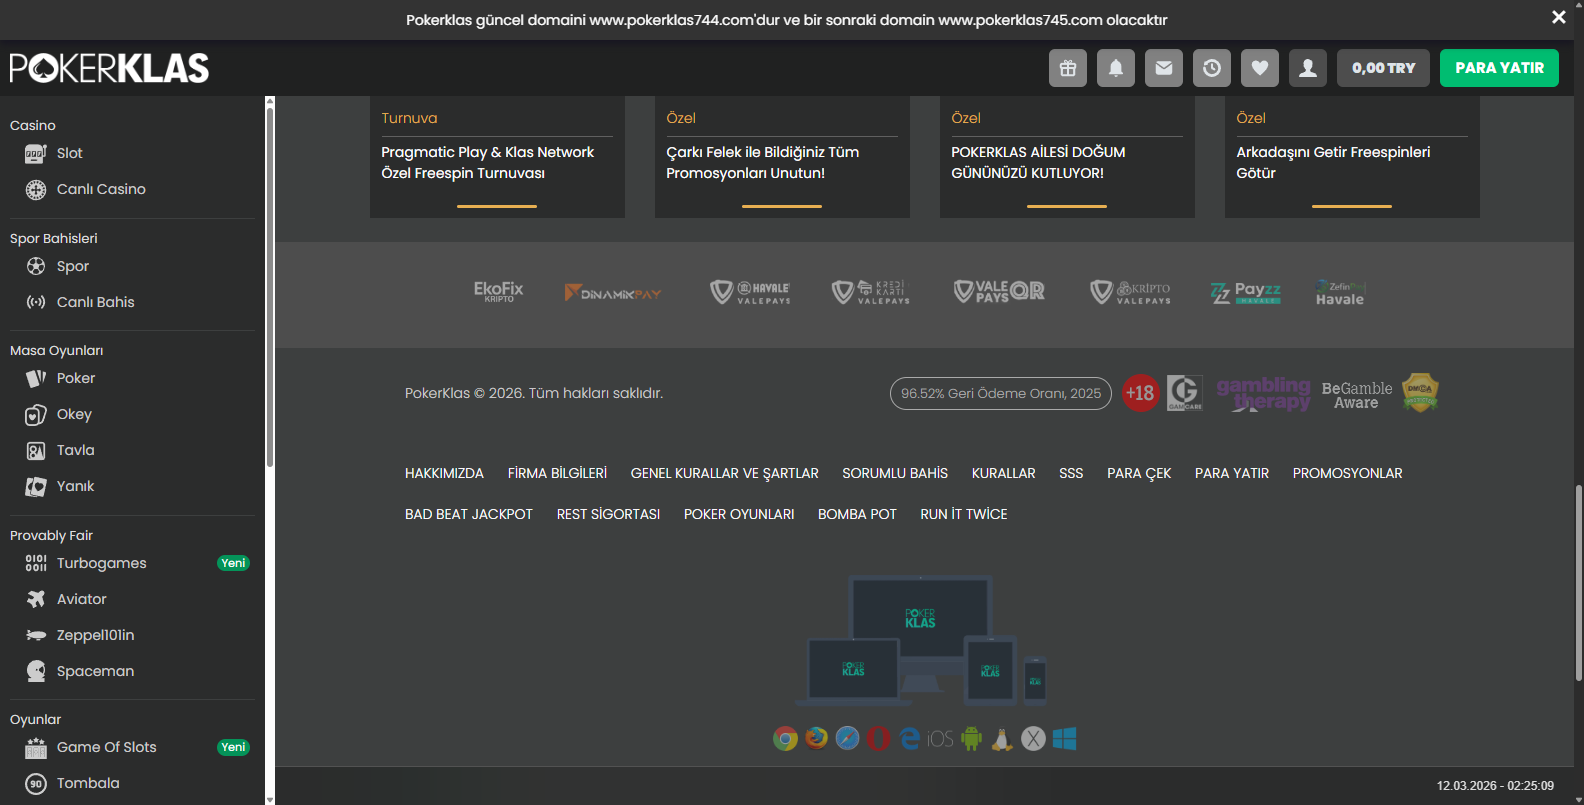Click the GamCare logo

pos(1185,393)
